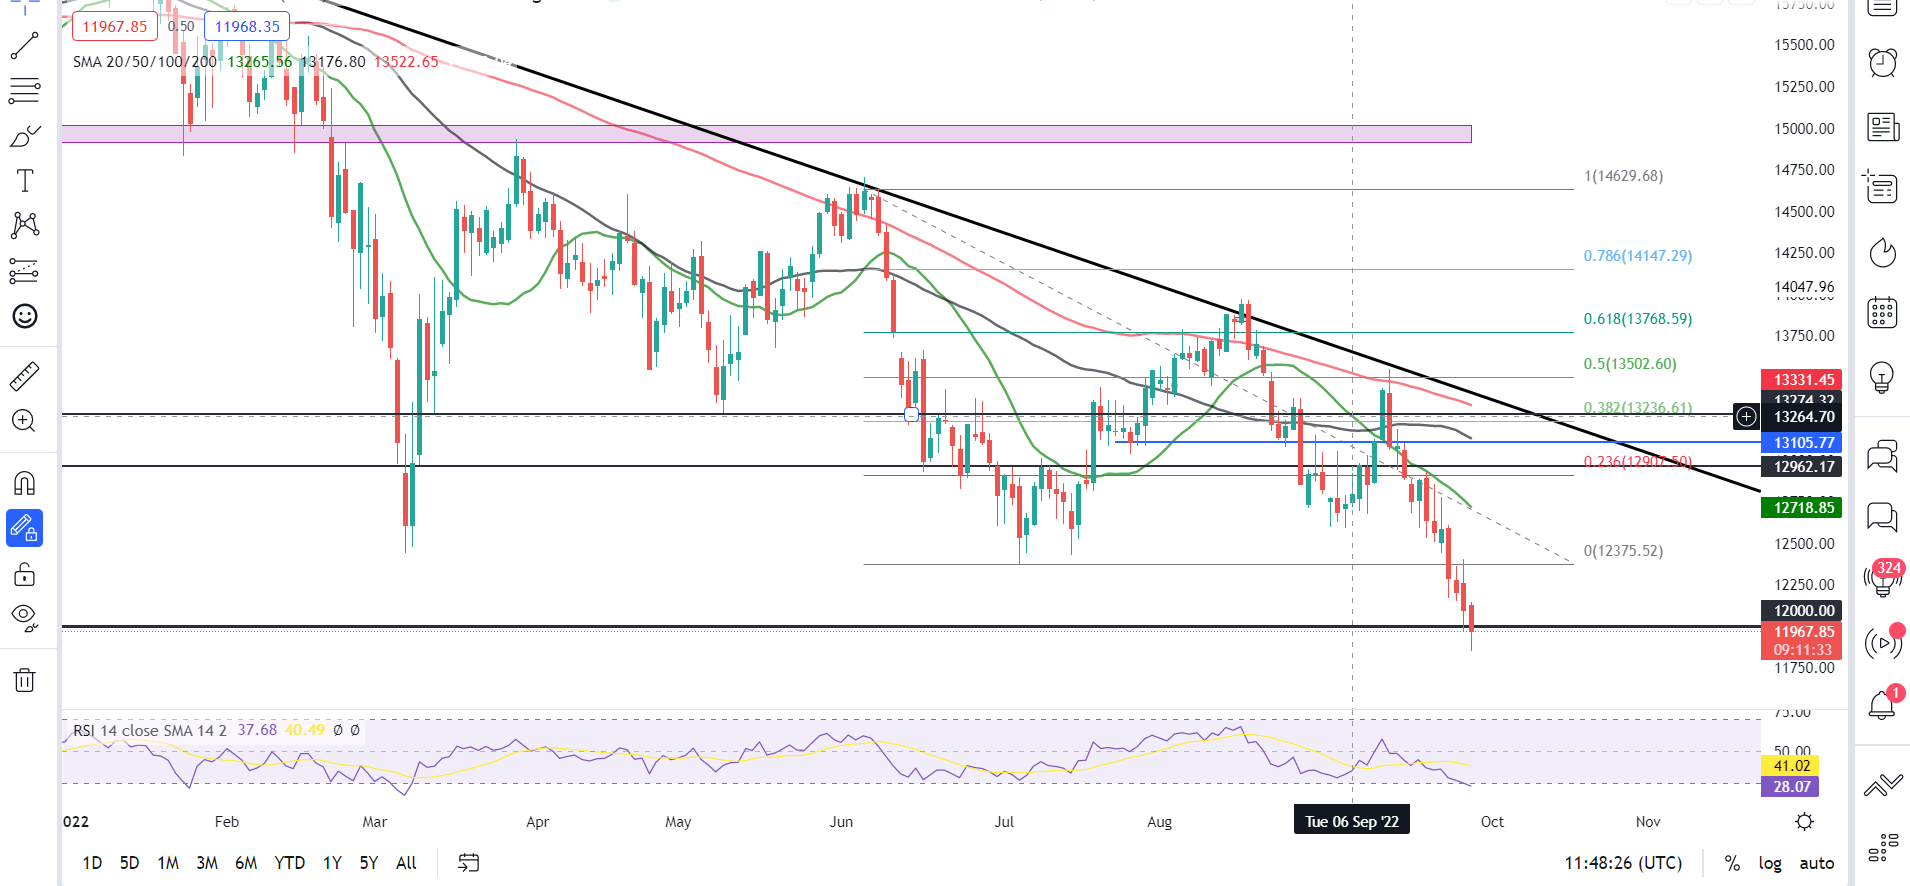Open the order panel zigzag icon

1883,786
